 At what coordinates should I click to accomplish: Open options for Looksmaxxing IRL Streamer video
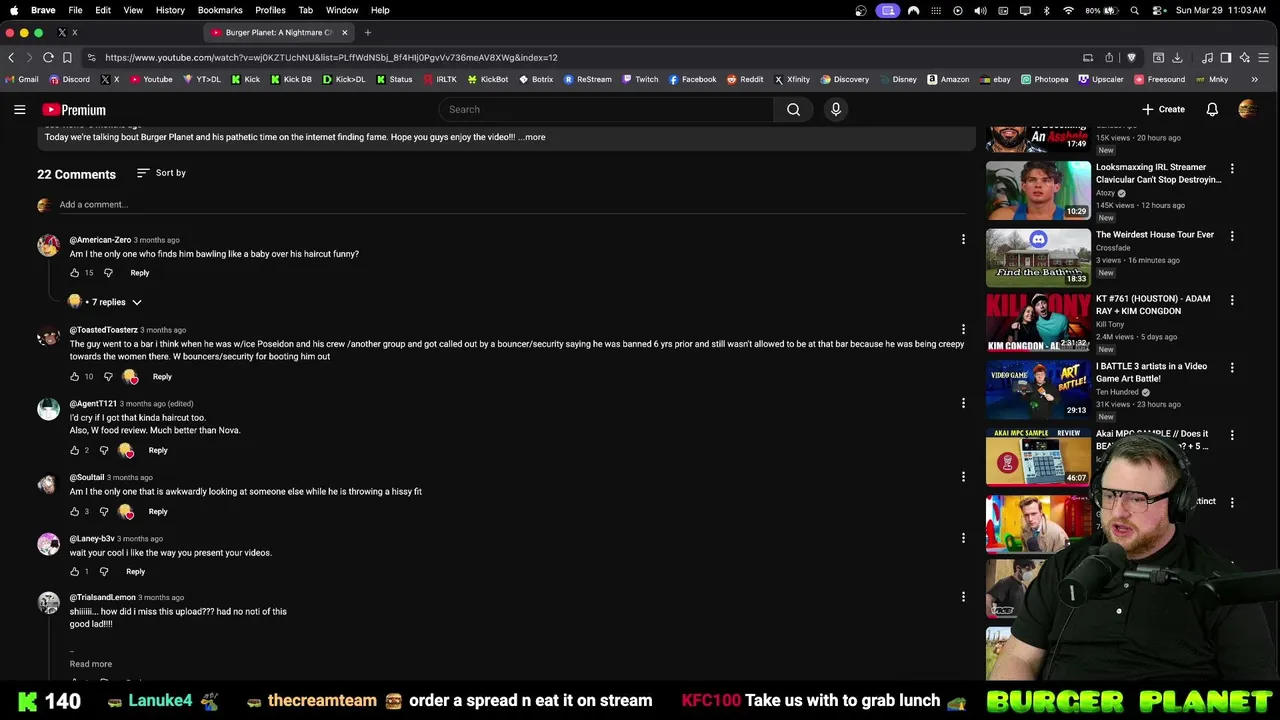pos(1232,169)
